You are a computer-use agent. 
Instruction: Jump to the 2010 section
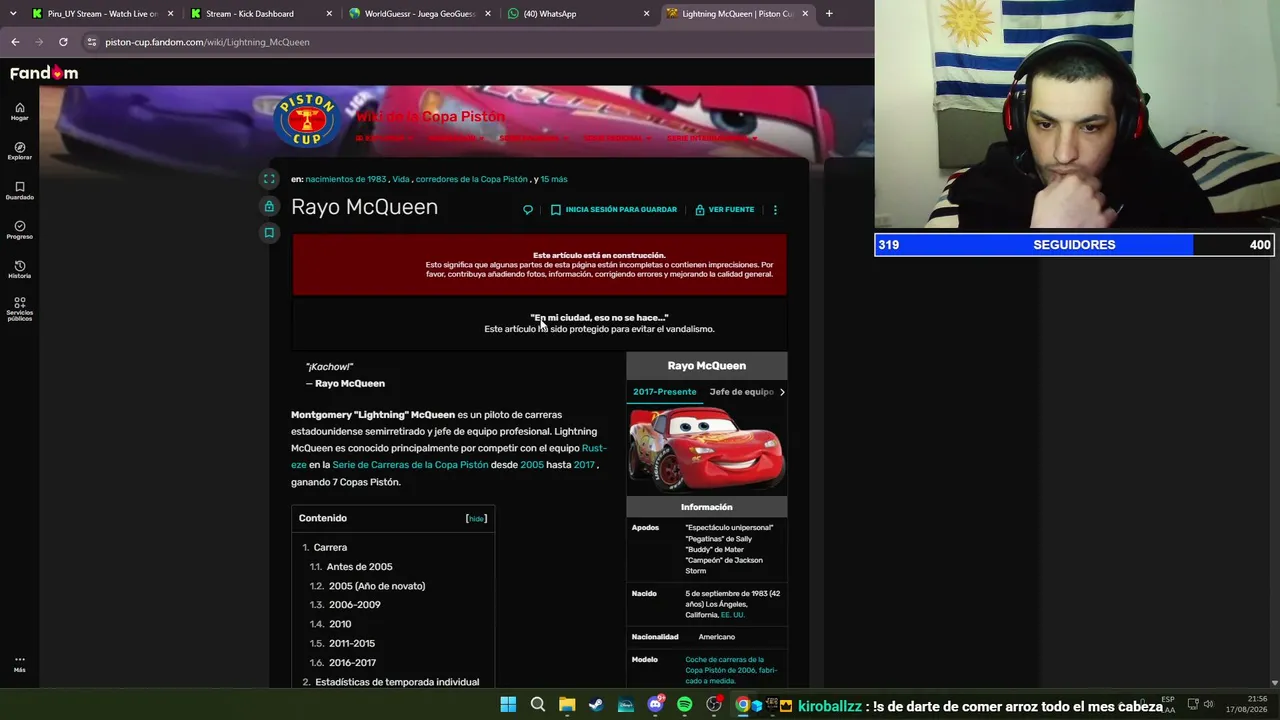point(340,624)
